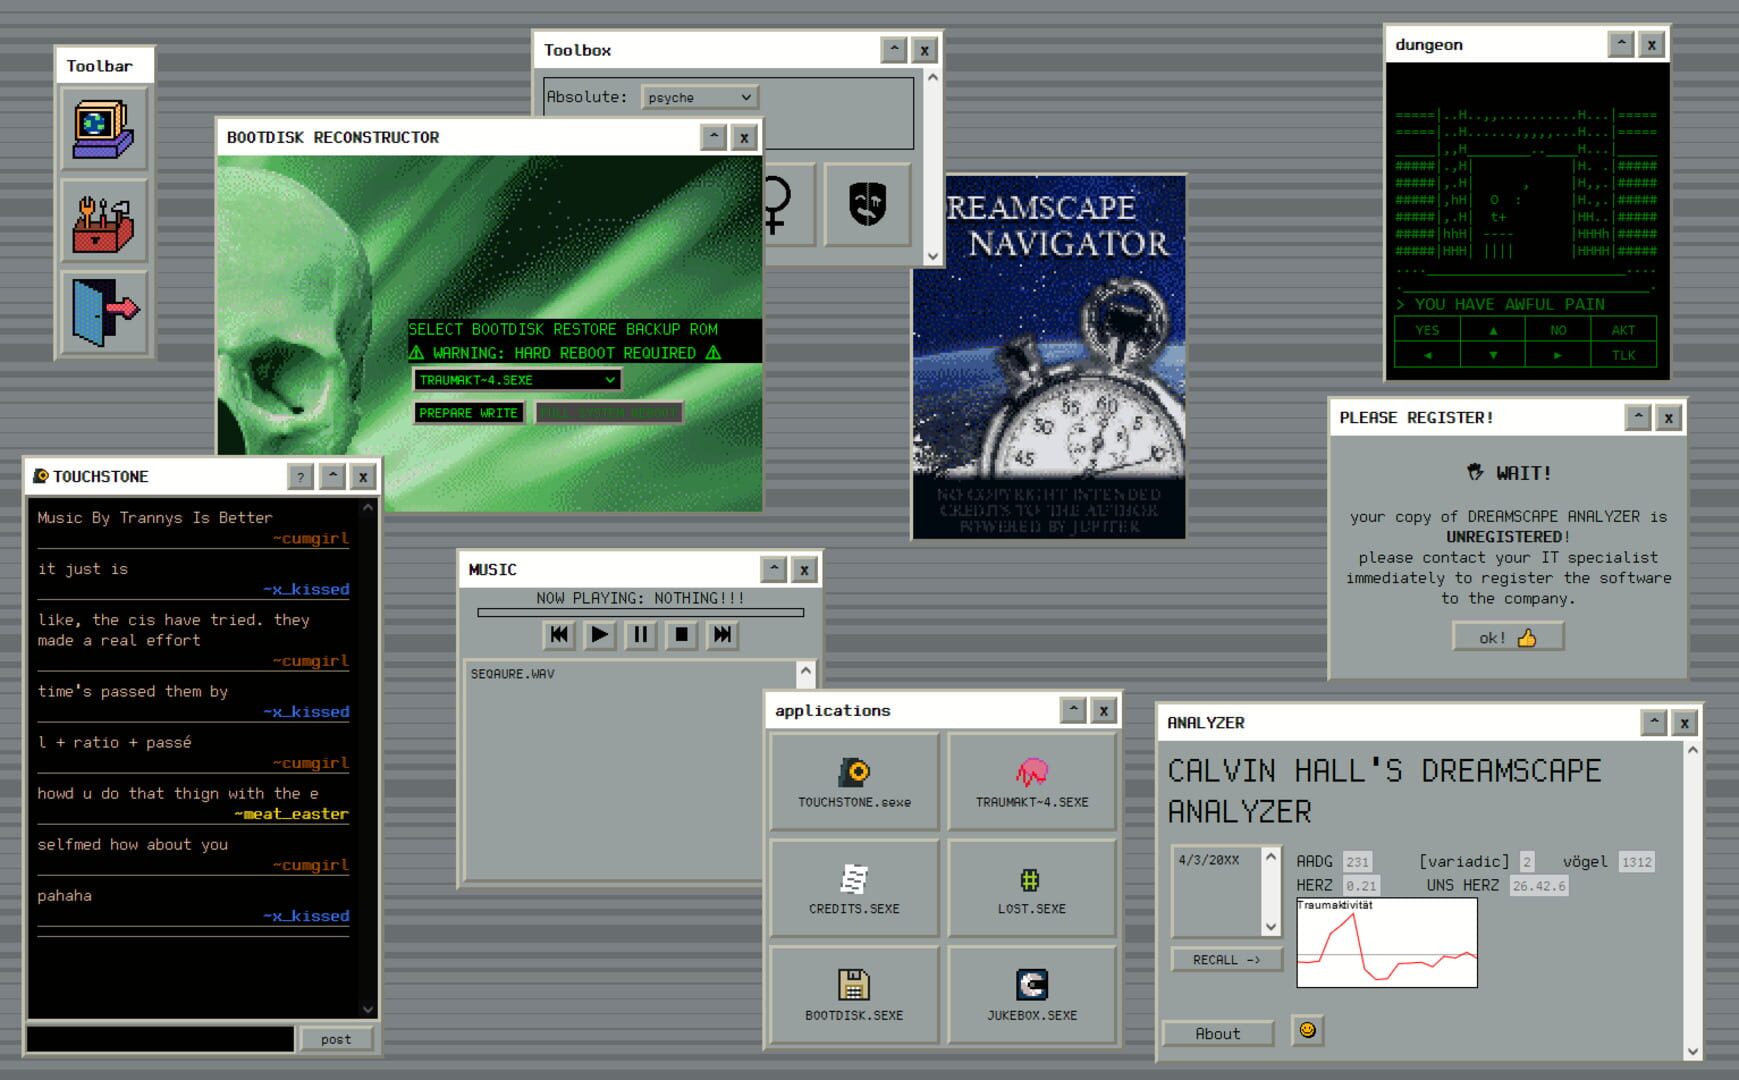Expand the TRAUMAKT~4.SEXE bootdisk restore dropdown

tap(516, 380)
